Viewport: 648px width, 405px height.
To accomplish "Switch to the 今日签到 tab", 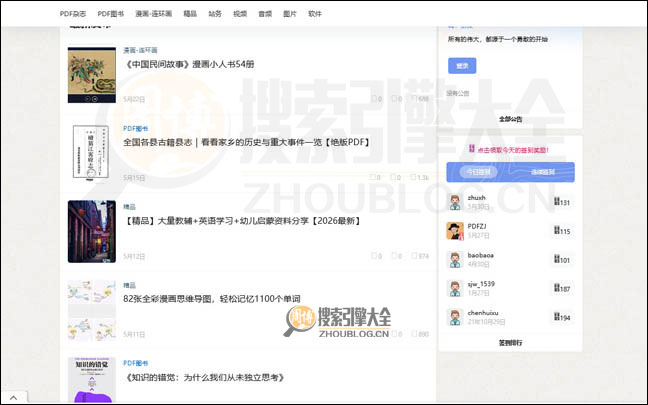I will 479,172.
